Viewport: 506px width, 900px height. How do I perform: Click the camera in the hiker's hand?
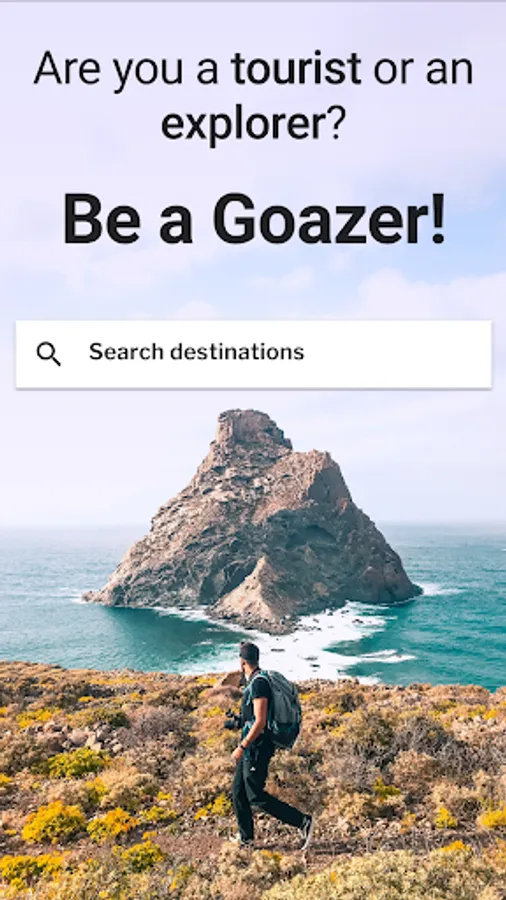point(232,720)
